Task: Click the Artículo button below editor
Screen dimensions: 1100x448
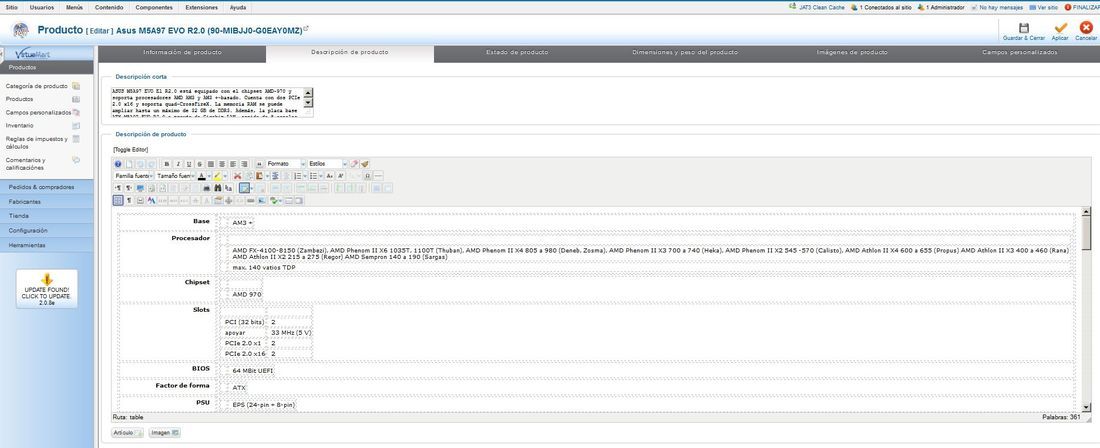Action: tap(128, 433)
